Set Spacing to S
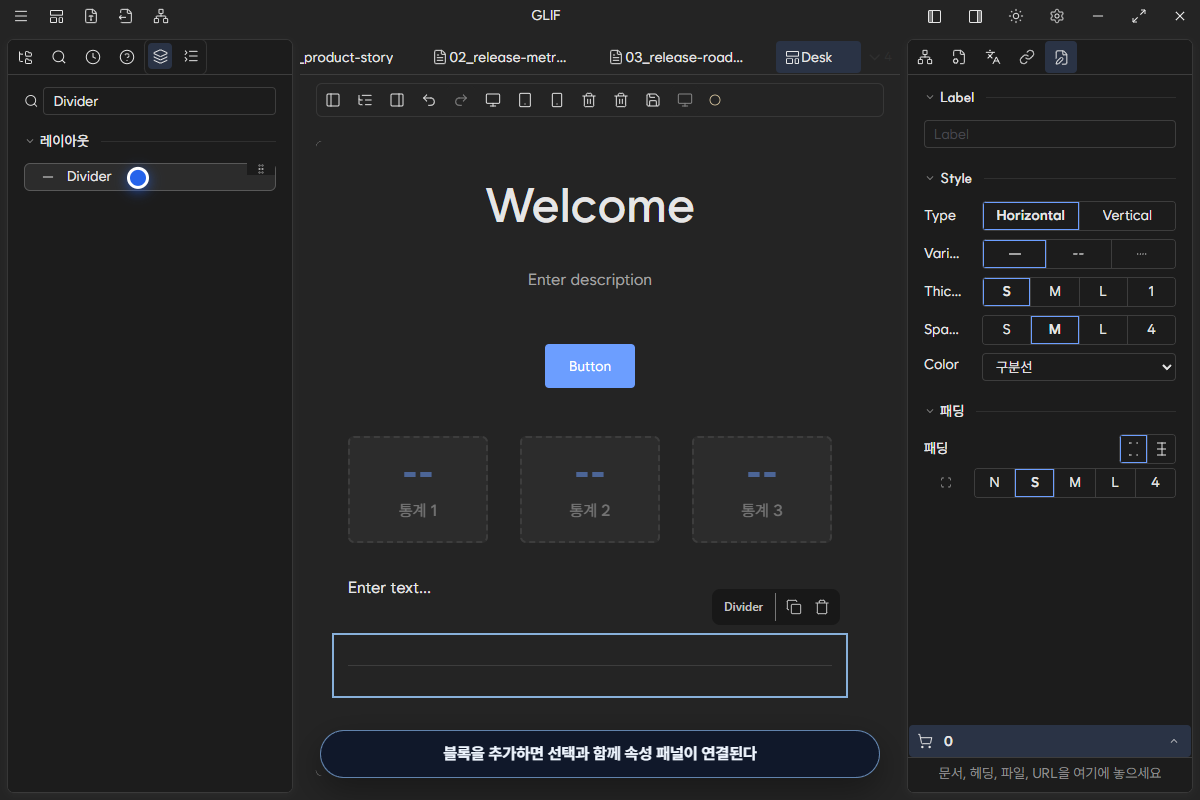This screenshot has height=800, width=1200. 1006,330
